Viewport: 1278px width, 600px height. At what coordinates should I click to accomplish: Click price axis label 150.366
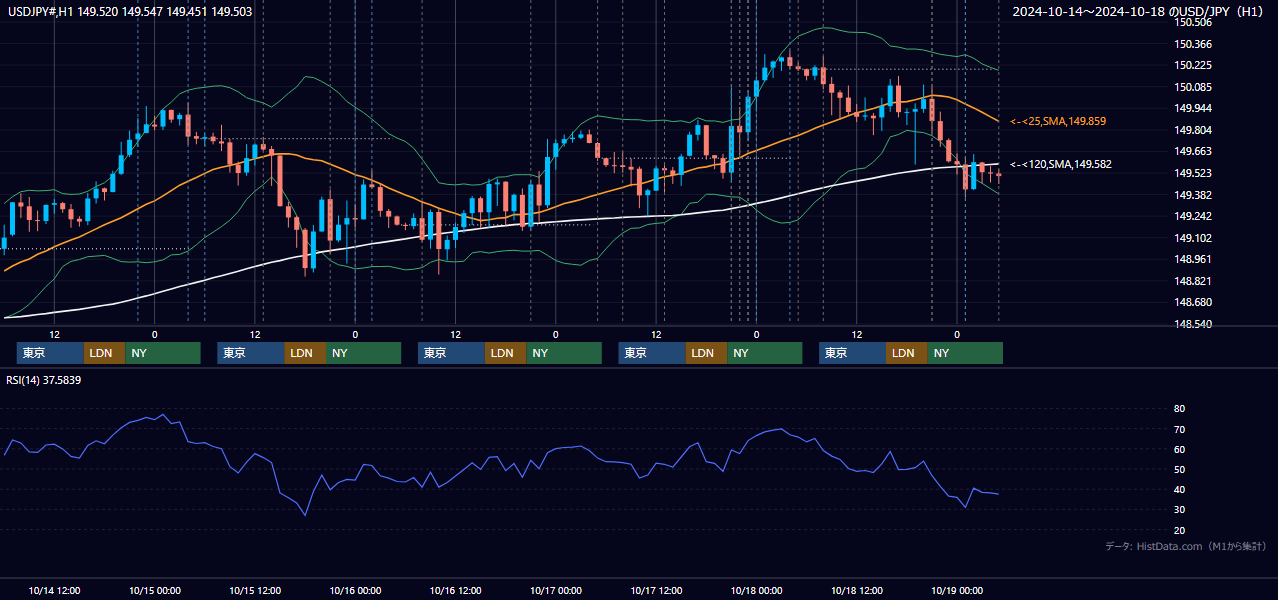click(1193, 44)
